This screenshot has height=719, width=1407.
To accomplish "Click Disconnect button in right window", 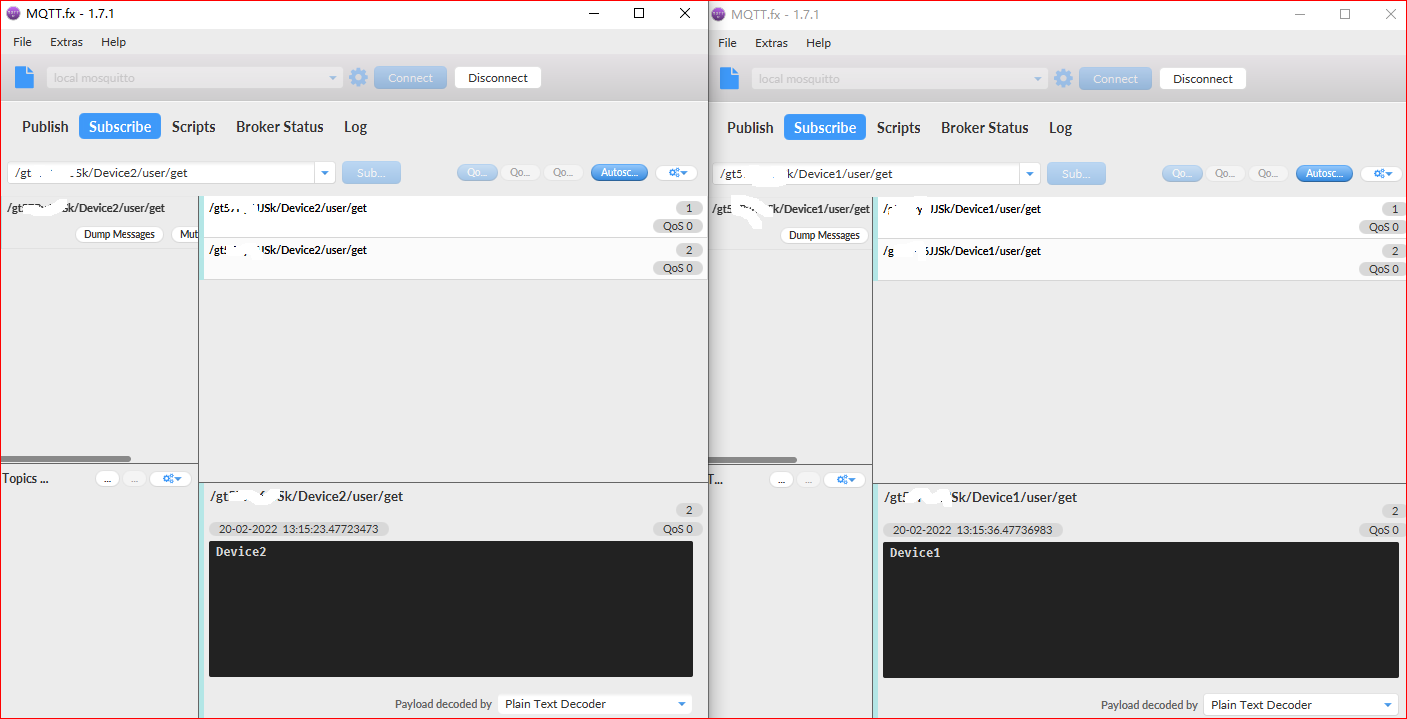I will (1203, 79).
